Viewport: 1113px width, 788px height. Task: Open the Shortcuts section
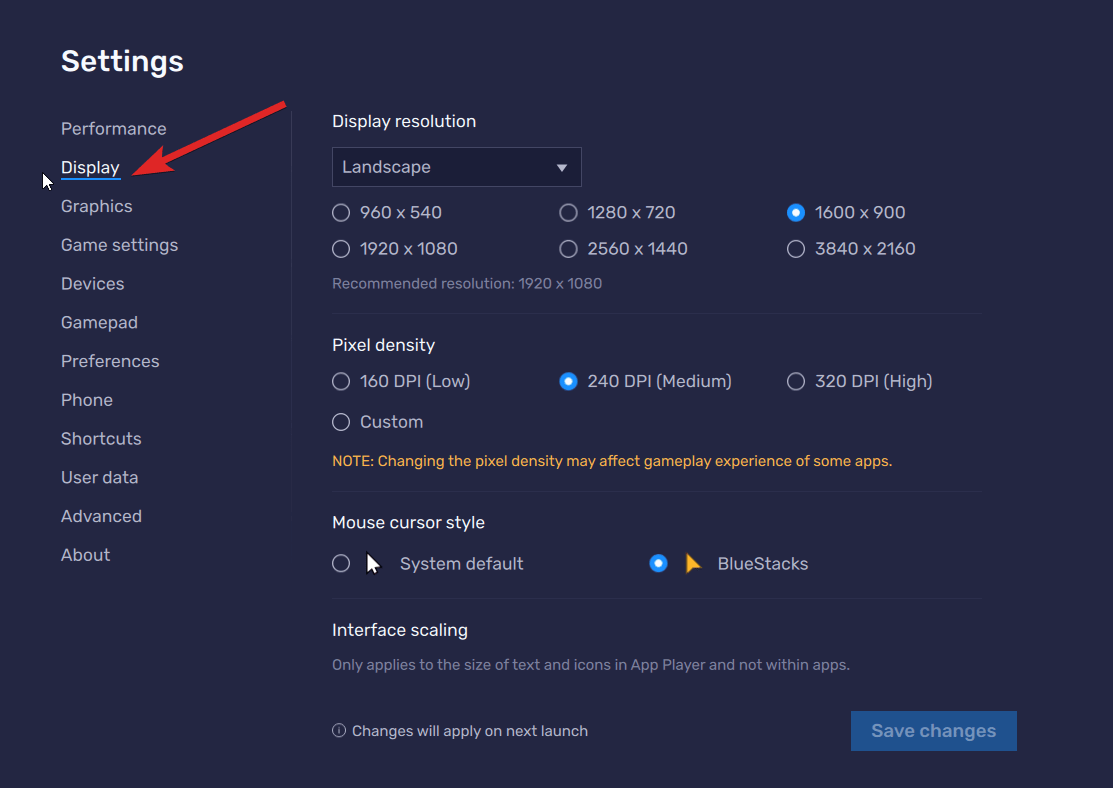coord(101,439)
